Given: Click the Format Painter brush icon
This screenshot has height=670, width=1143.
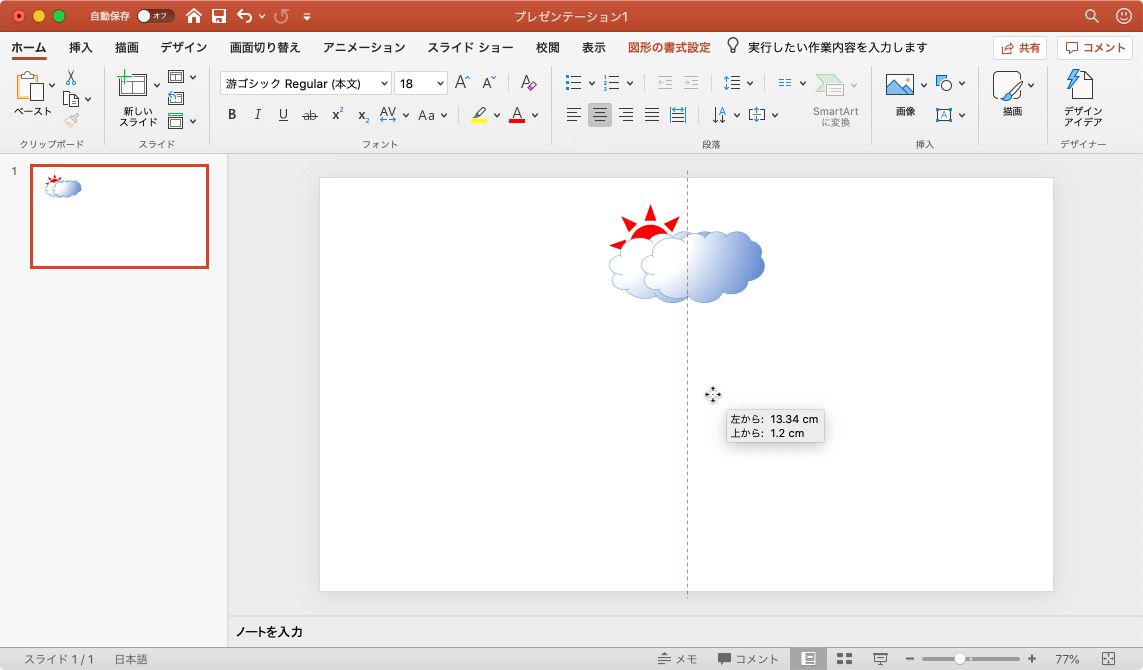Looking at the screenshot, I should point(71,120).
